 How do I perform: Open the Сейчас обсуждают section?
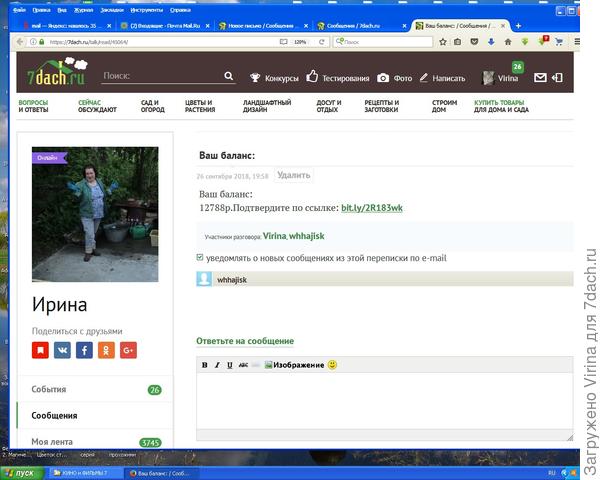coord(97,106)
